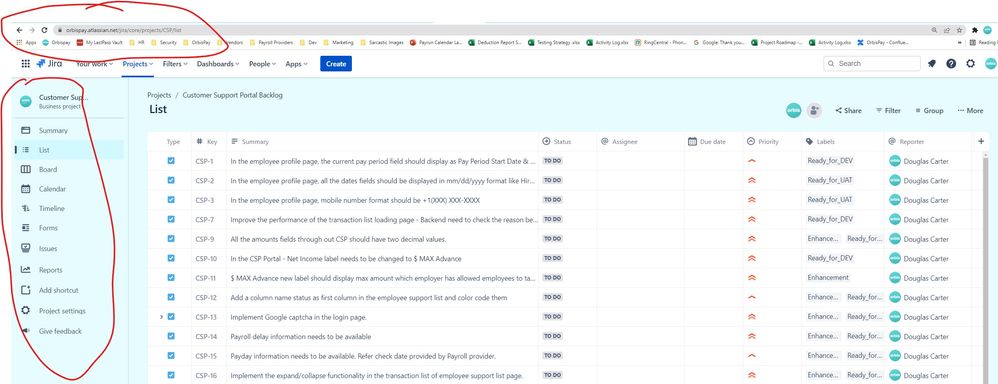Click the orbis avatar filter next to Share
Screen dimensions: 998x384
point(794,110)
